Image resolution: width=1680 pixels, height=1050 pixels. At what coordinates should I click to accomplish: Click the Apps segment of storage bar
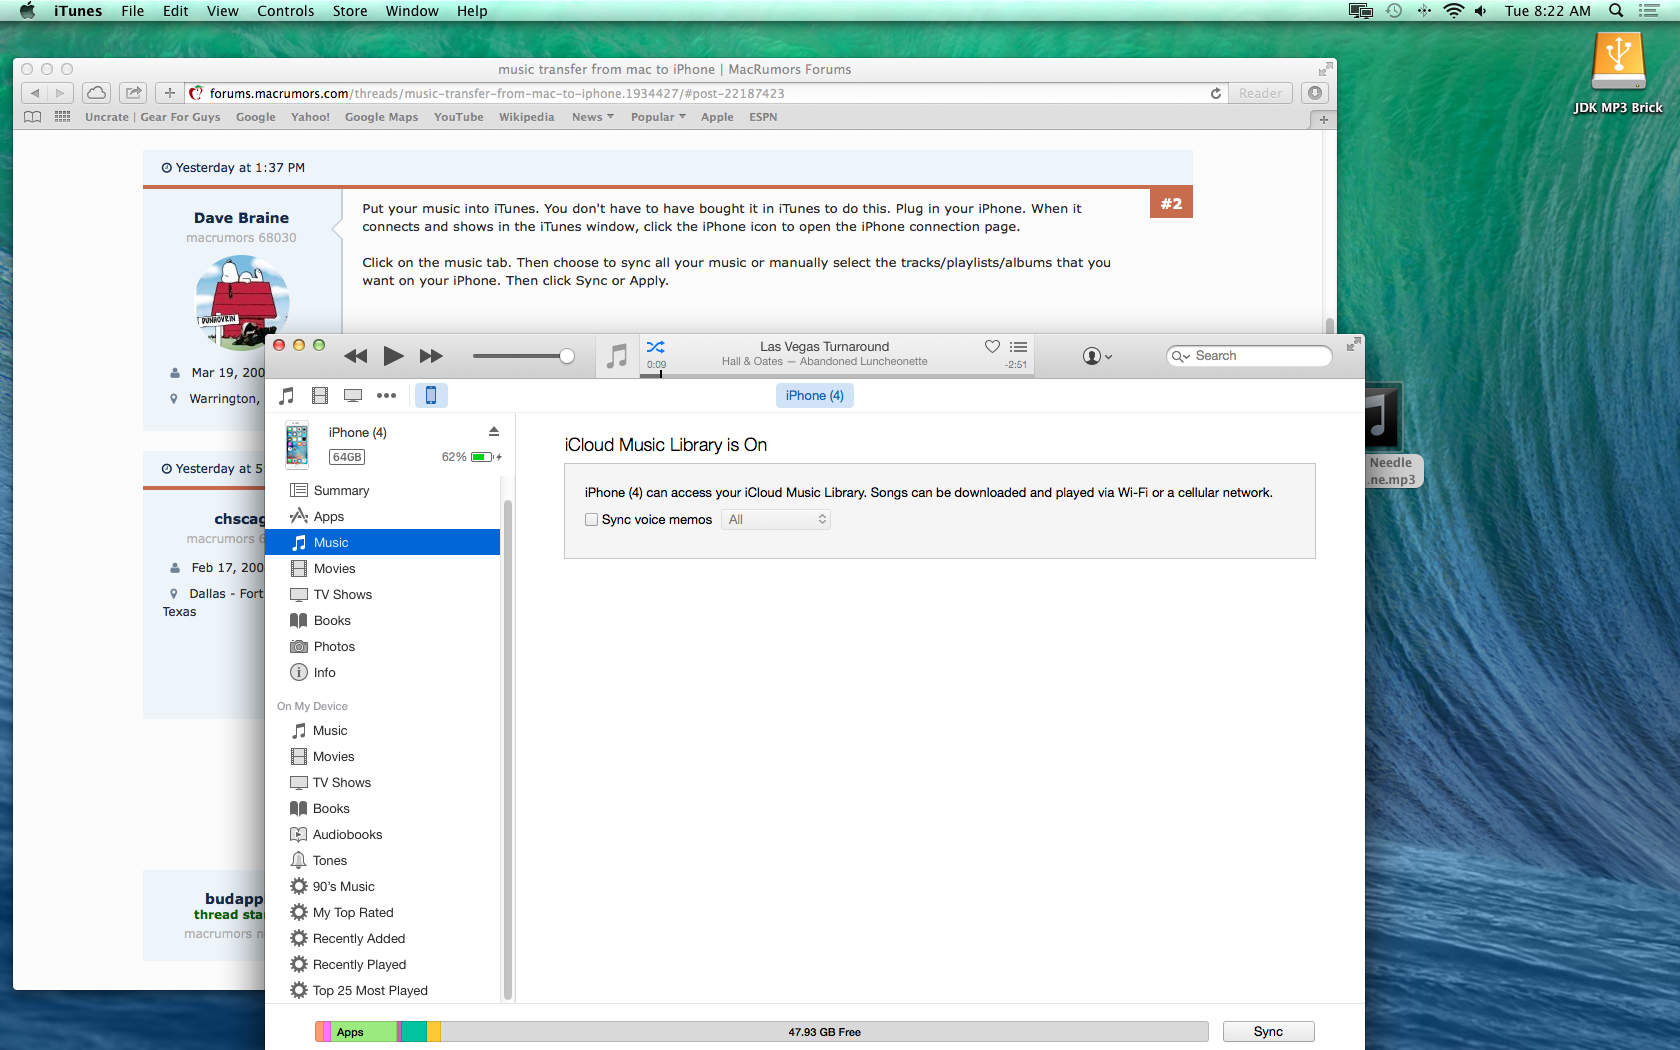(364, 1032)
